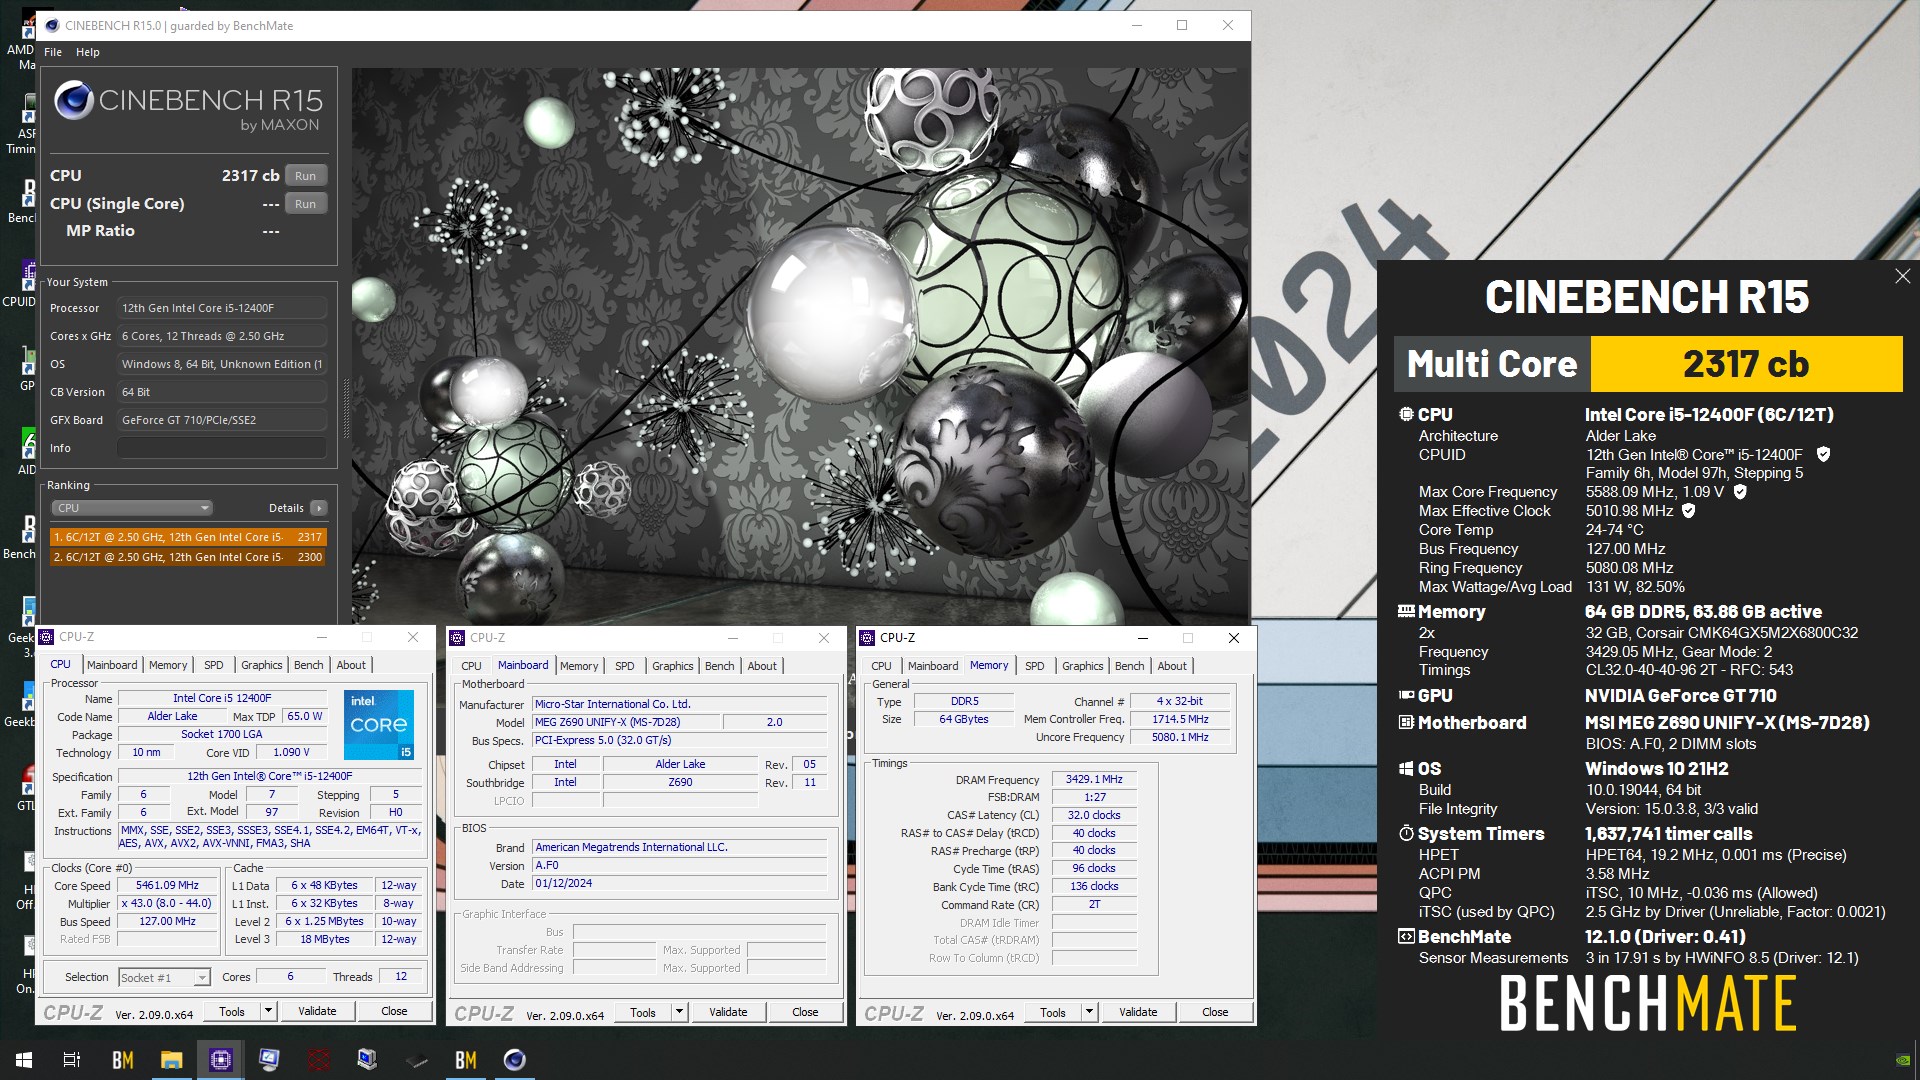Switch to Mainboard tab in CPU-Z CPU window
1920x1080 pixels.
(112, 665)
